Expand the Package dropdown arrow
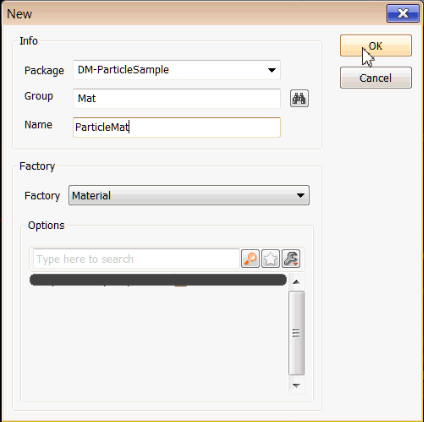This screenshot has height=422, width=424. point(272,70)
